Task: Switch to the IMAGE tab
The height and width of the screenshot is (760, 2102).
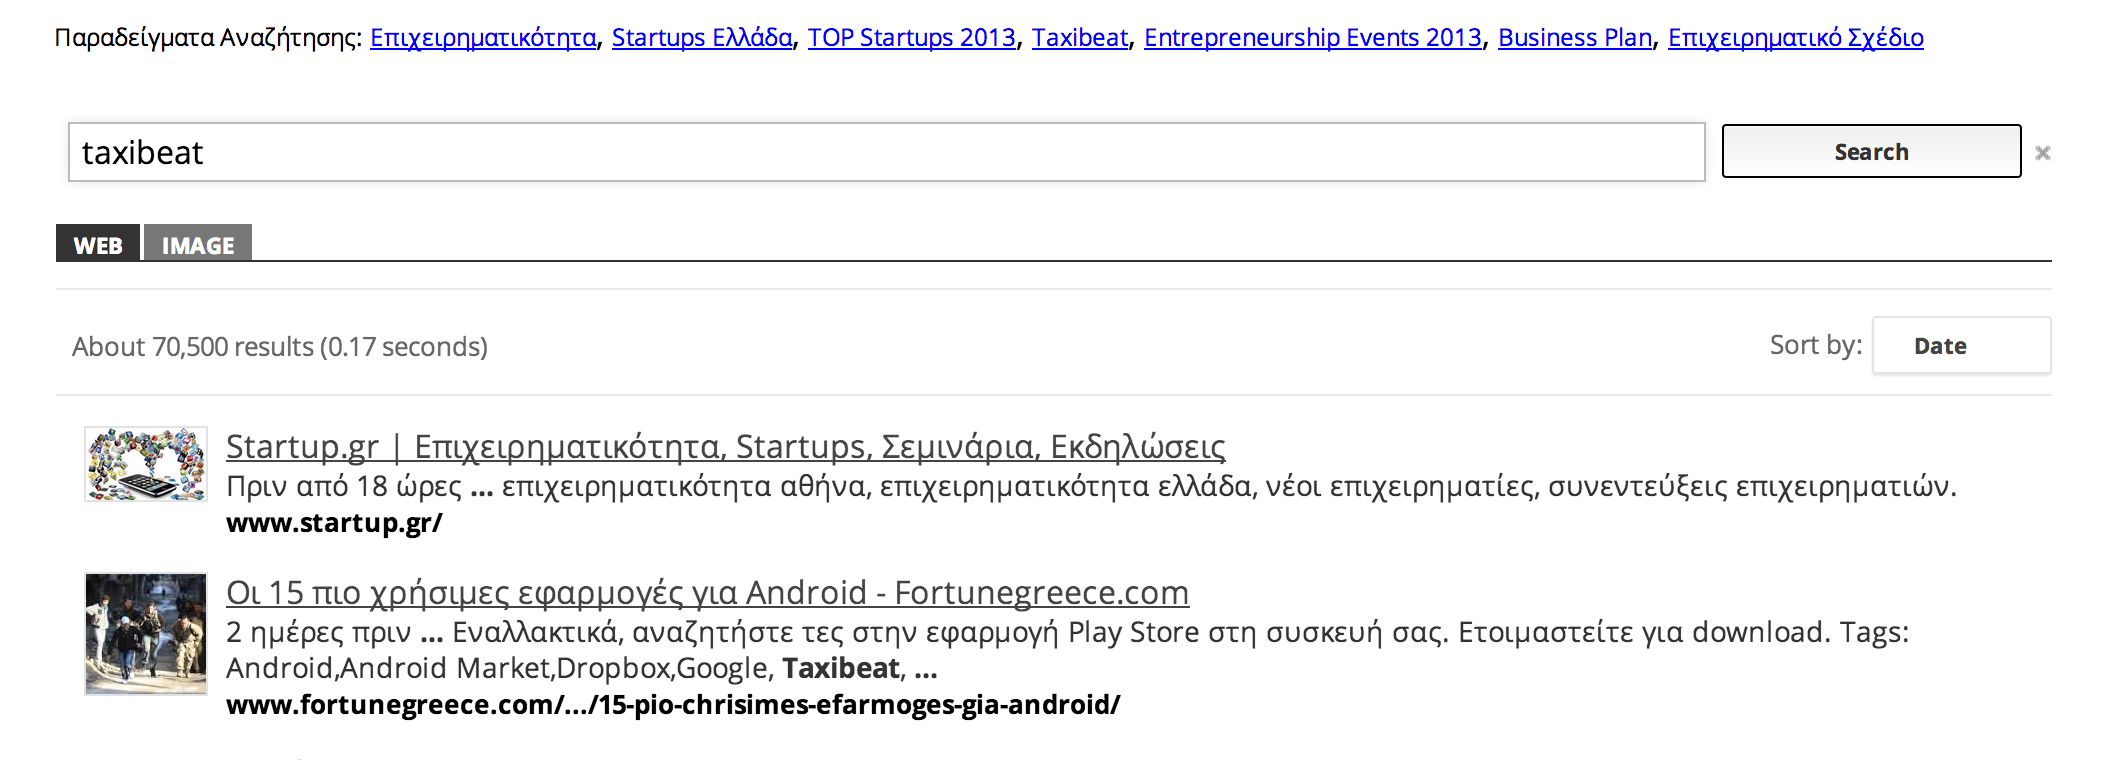Action: click(x=198, y=245)
